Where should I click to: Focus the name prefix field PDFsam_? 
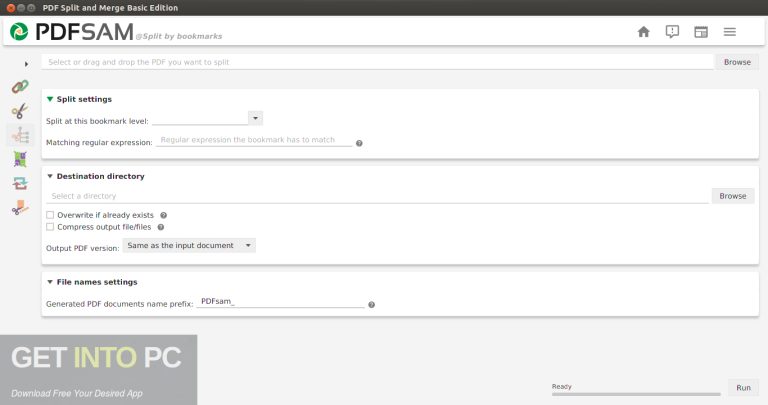(x=281, y=302)
